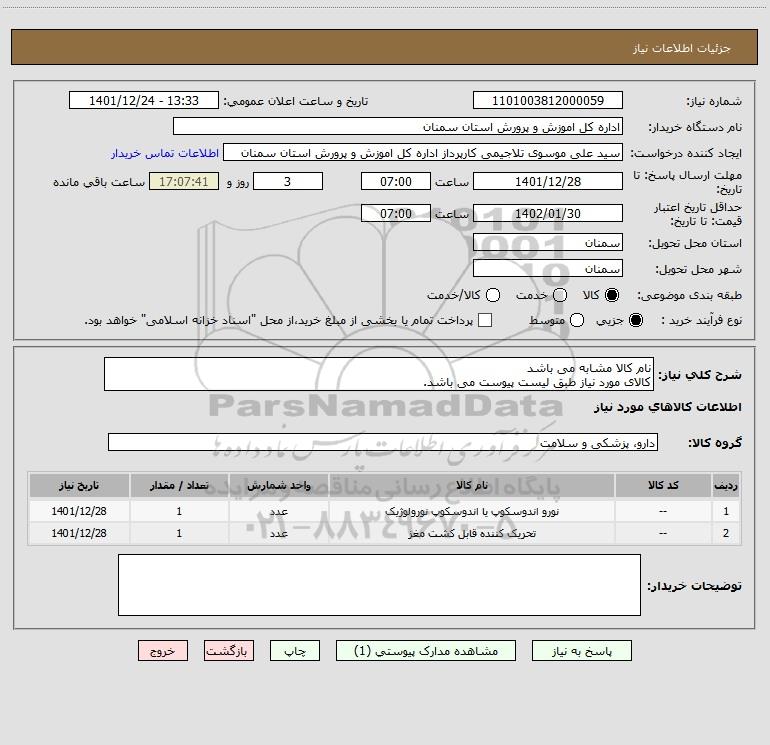Select the جزیی purchase type radio

coord(636,320)
